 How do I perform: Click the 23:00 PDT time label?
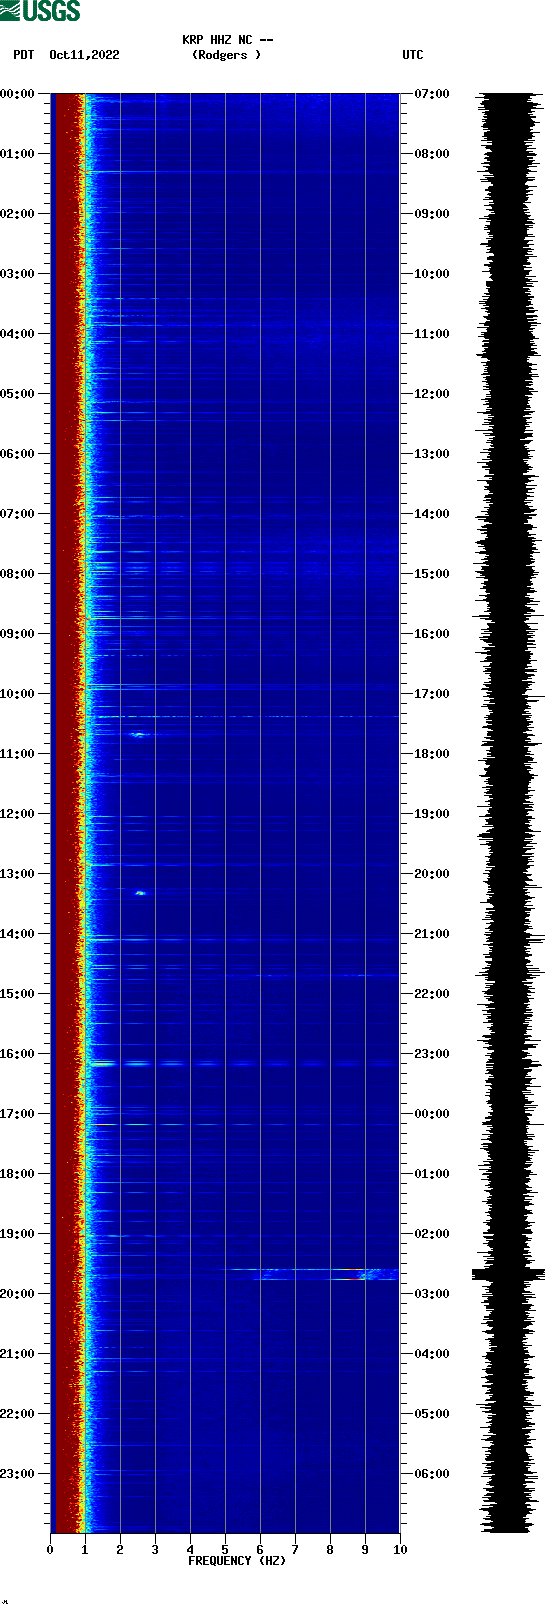[18, 1474]
